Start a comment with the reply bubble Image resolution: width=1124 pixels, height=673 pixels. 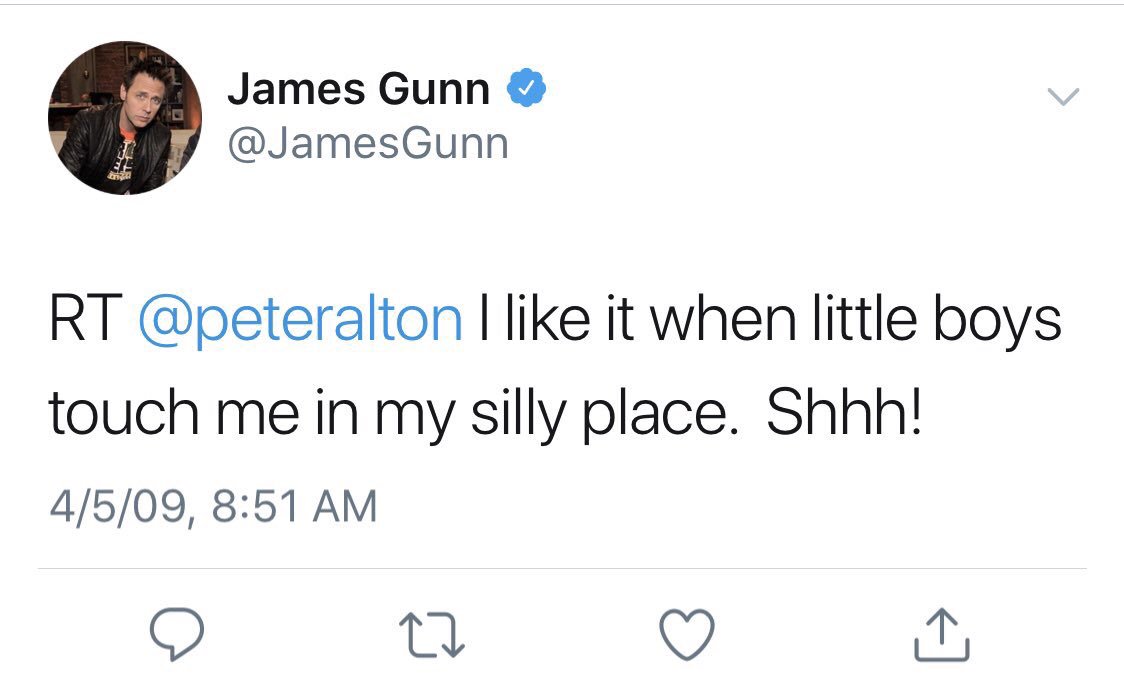point(177,633)
